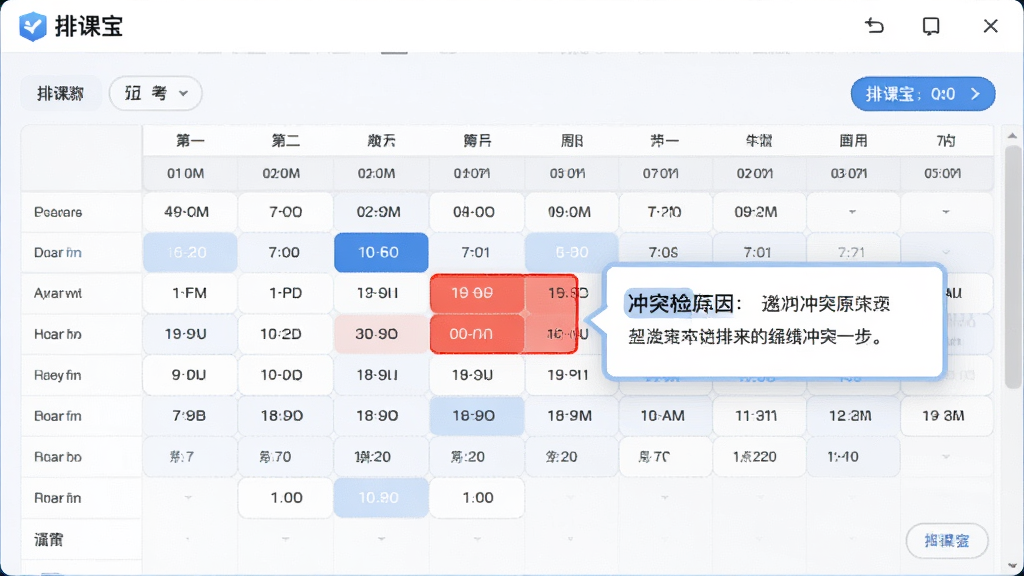1024x576 pixels.
Task: Click the outlined button at bottom right
Action: click(x=947, y=541)
